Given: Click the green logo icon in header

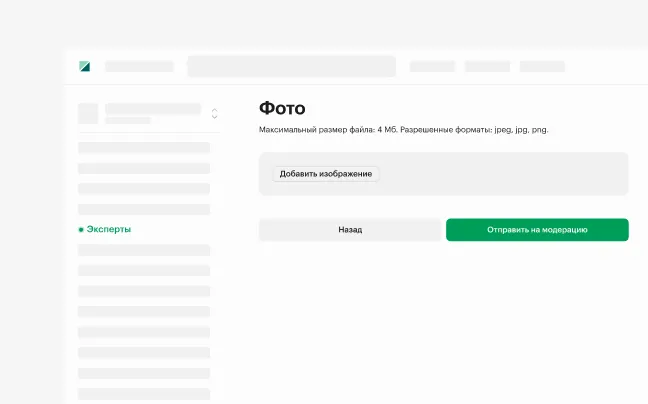Looking at the screenshot, I should pos(85,67).
